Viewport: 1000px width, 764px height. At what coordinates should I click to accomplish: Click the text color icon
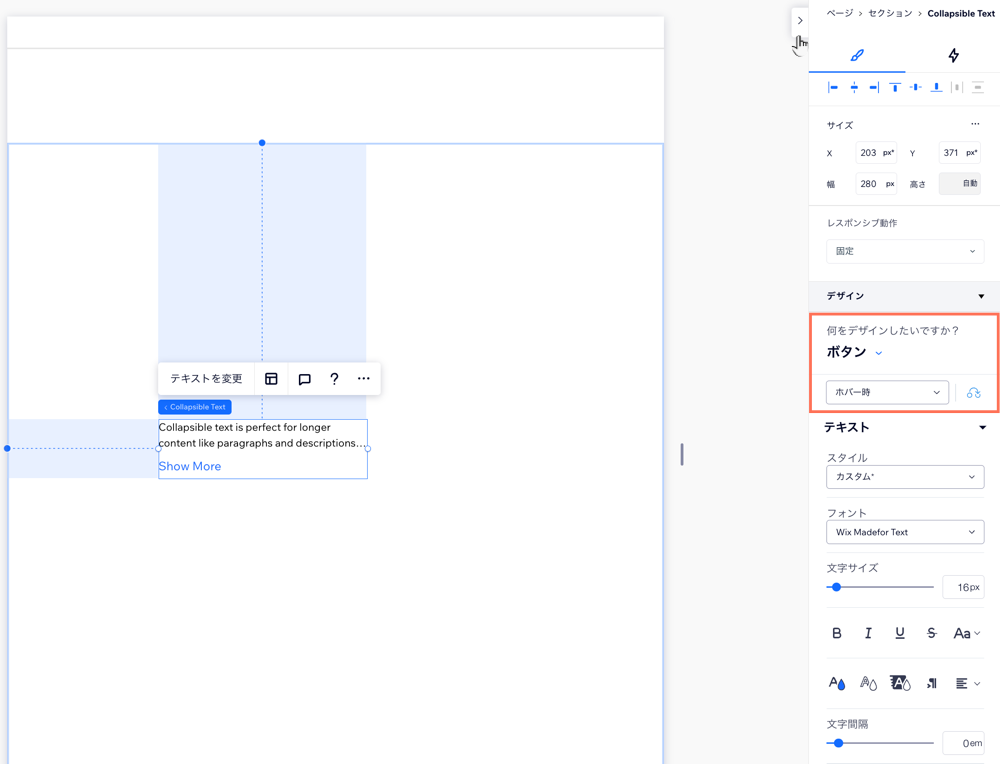point(837,683)
